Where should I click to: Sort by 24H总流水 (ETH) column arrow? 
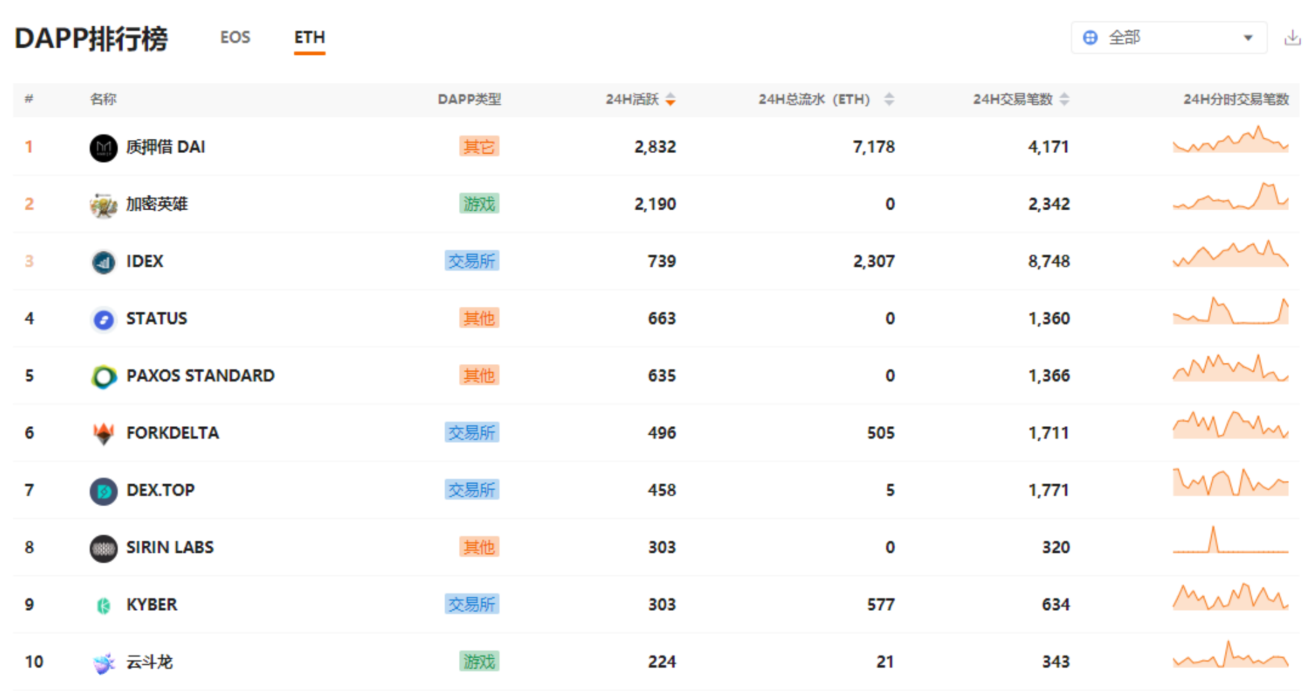pos(889,100)
